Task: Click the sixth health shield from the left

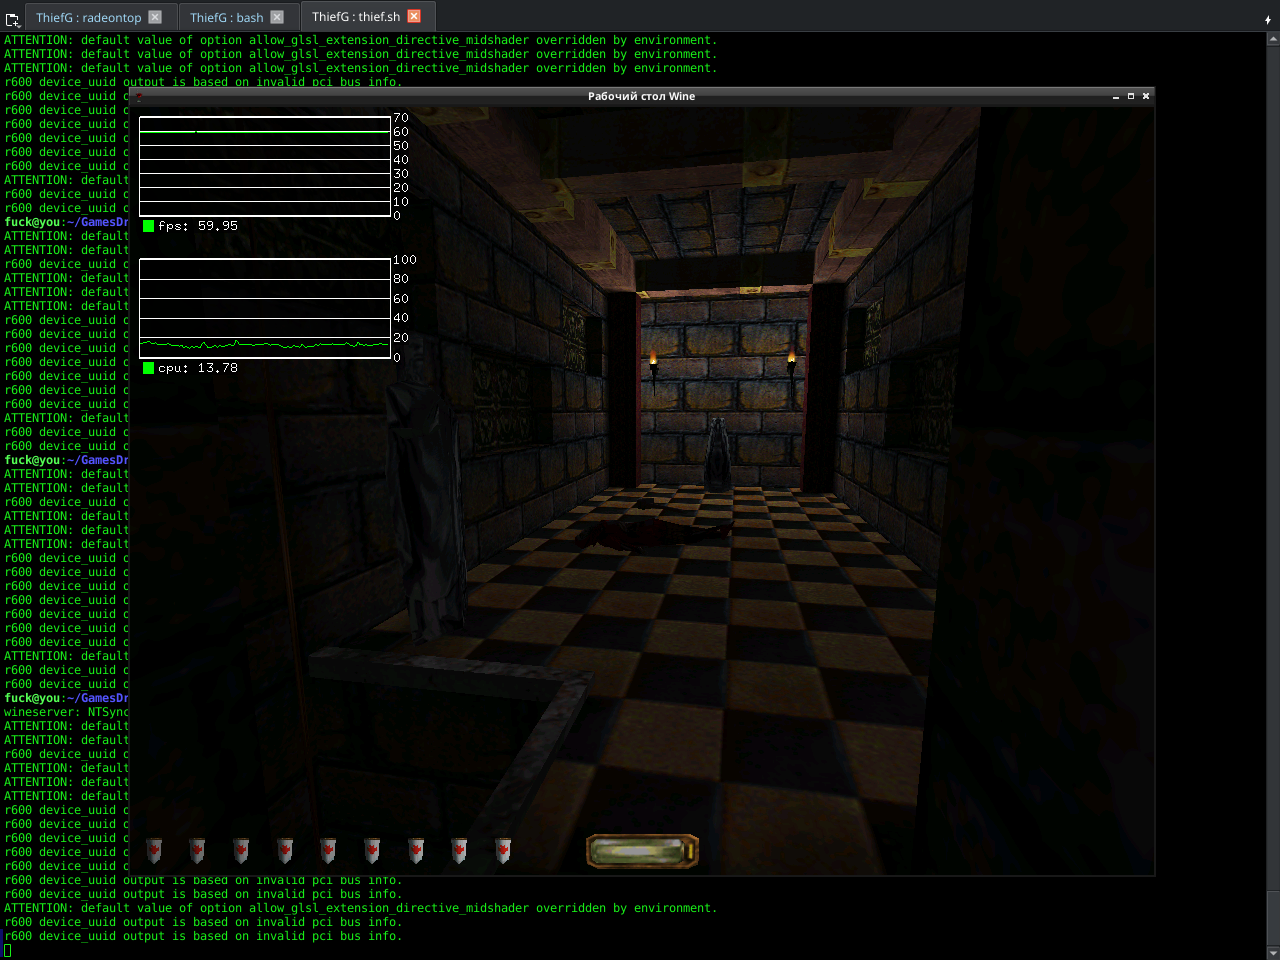Action: tap(372, 850)
